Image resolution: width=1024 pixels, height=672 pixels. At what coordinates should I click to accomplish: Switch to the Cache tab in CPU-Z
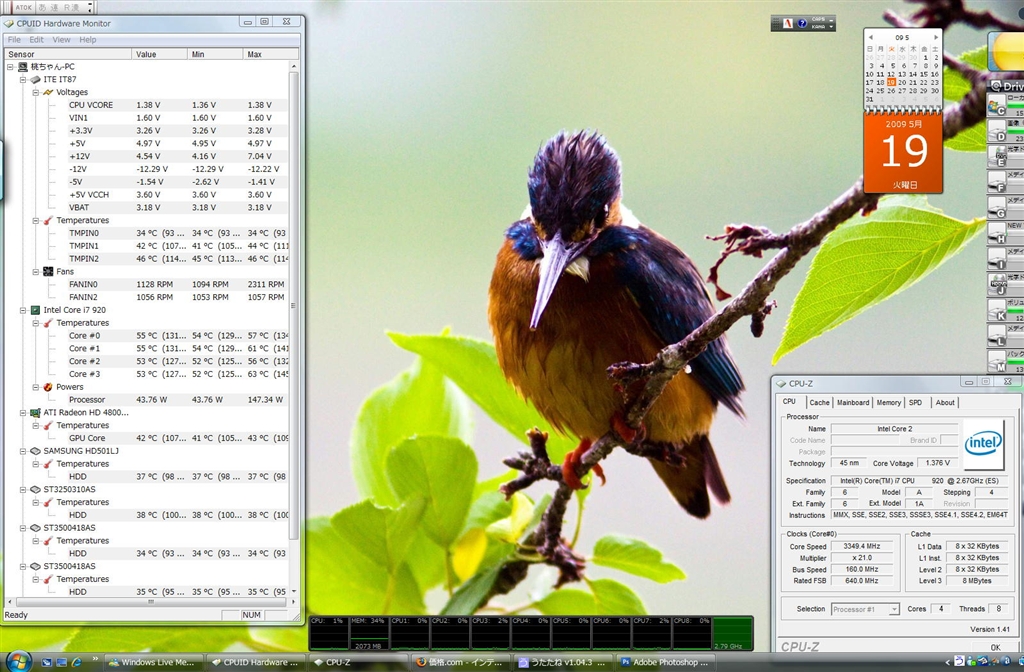tap(820, 402)
